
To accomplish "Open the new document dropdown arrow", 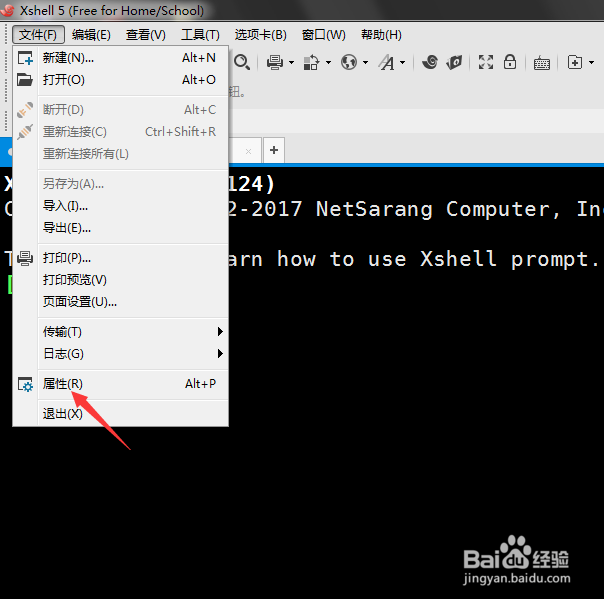I will click(x=591, y=62).
